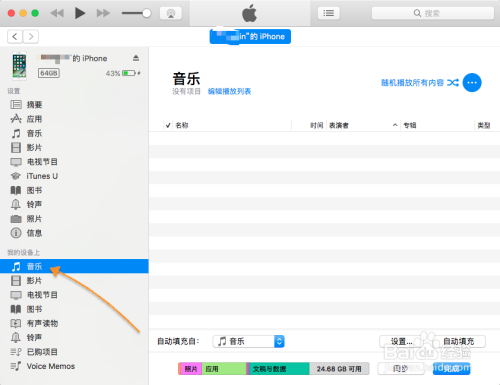
Task: Adjust the volume slider knob
Action: pyautogui.click(x=146, y=13)
